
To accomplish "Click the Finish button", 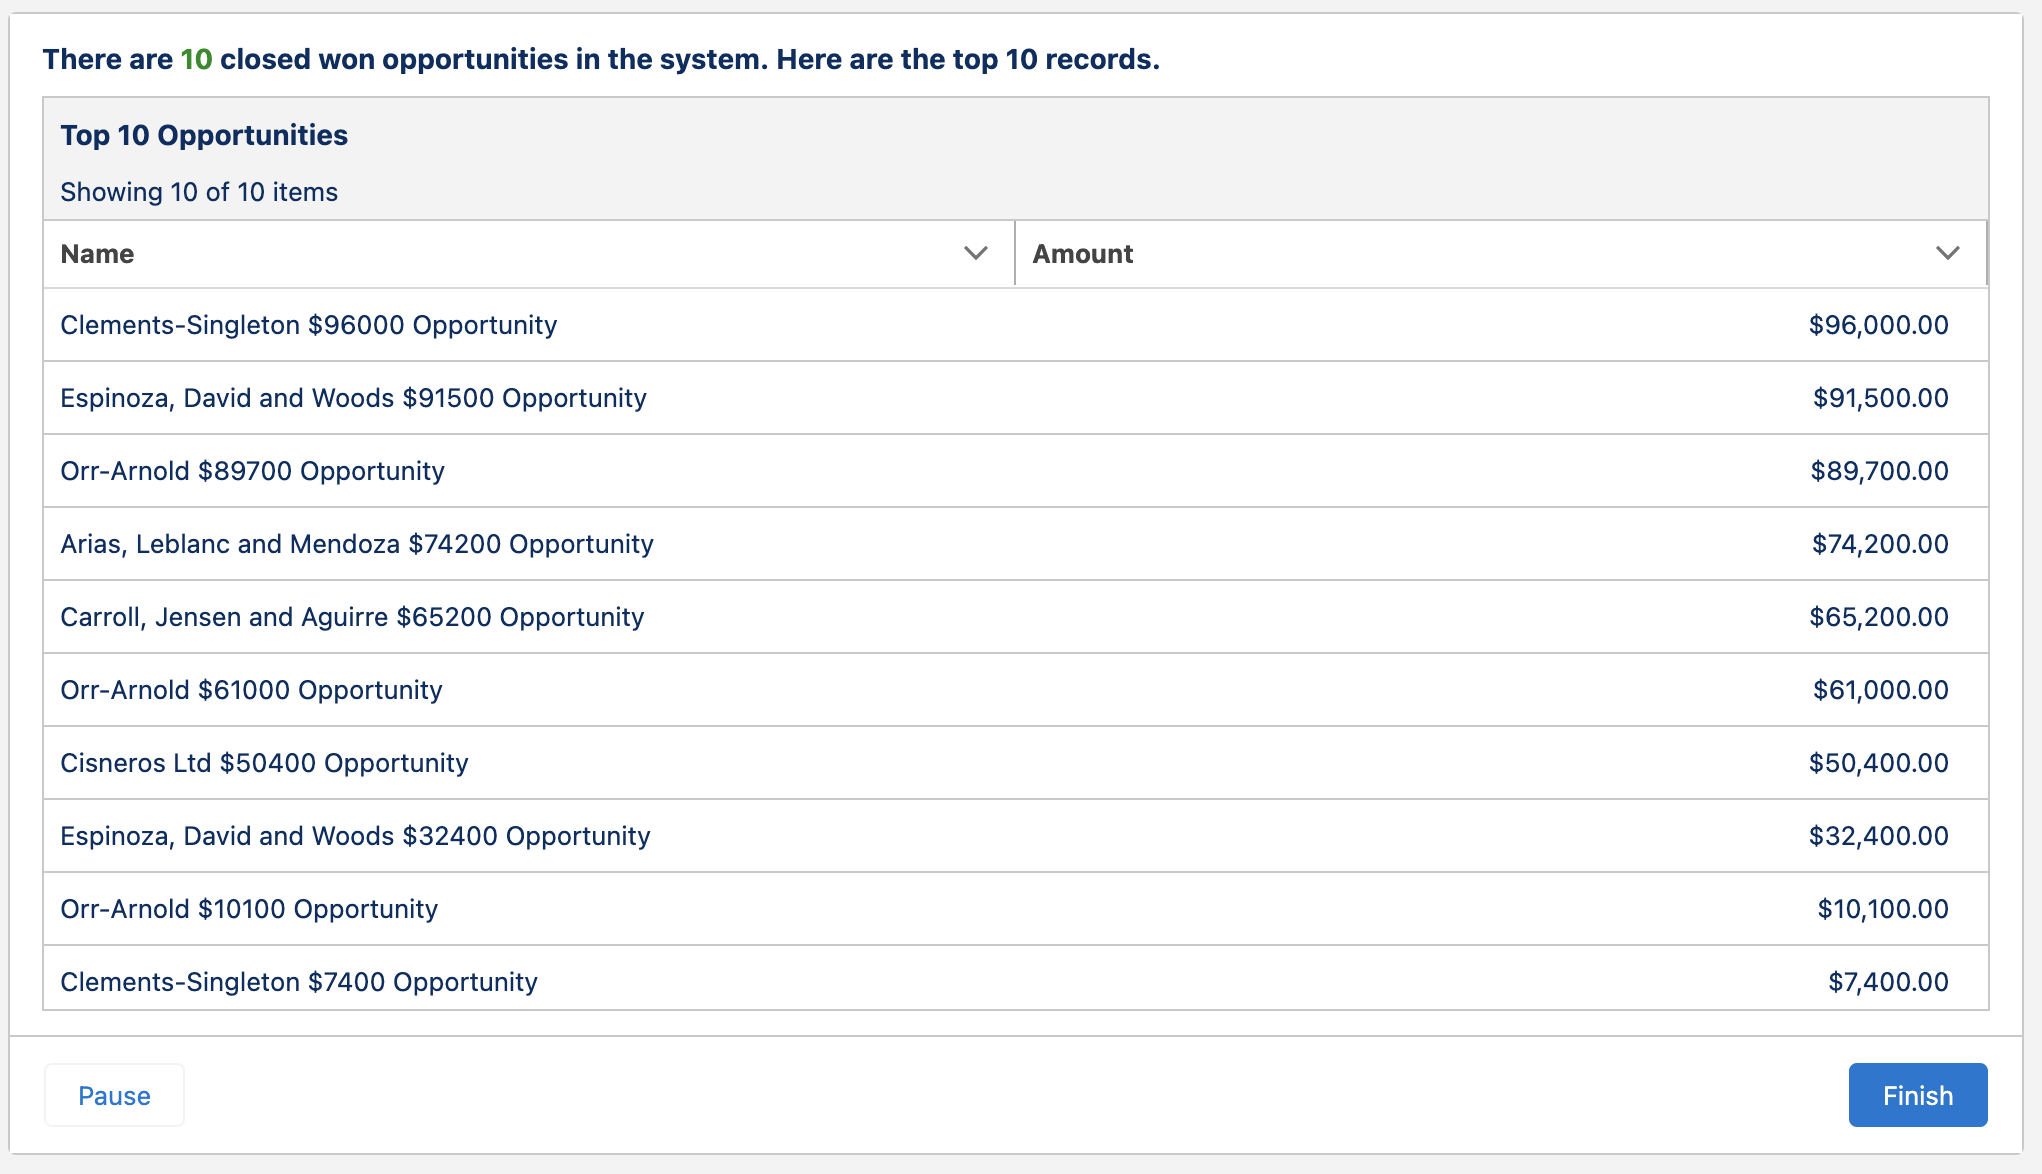I will point(1917,1095).
